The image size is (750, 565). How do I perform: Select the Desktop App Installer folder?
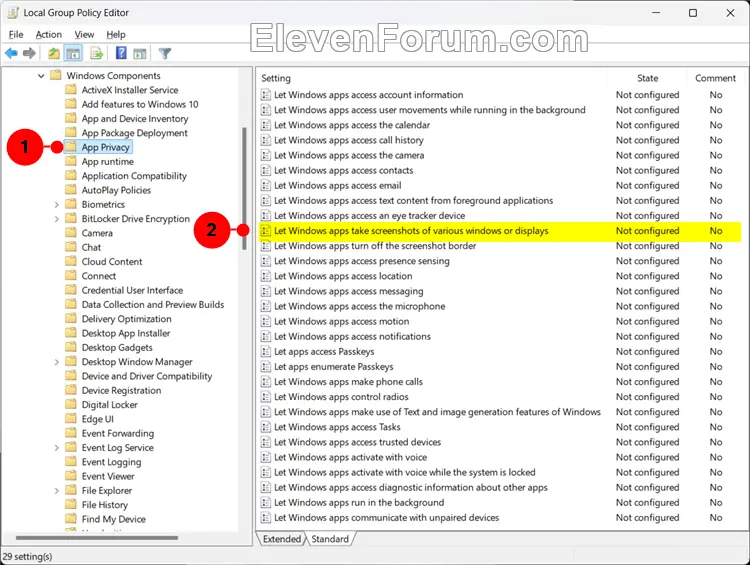pos(126,333)
